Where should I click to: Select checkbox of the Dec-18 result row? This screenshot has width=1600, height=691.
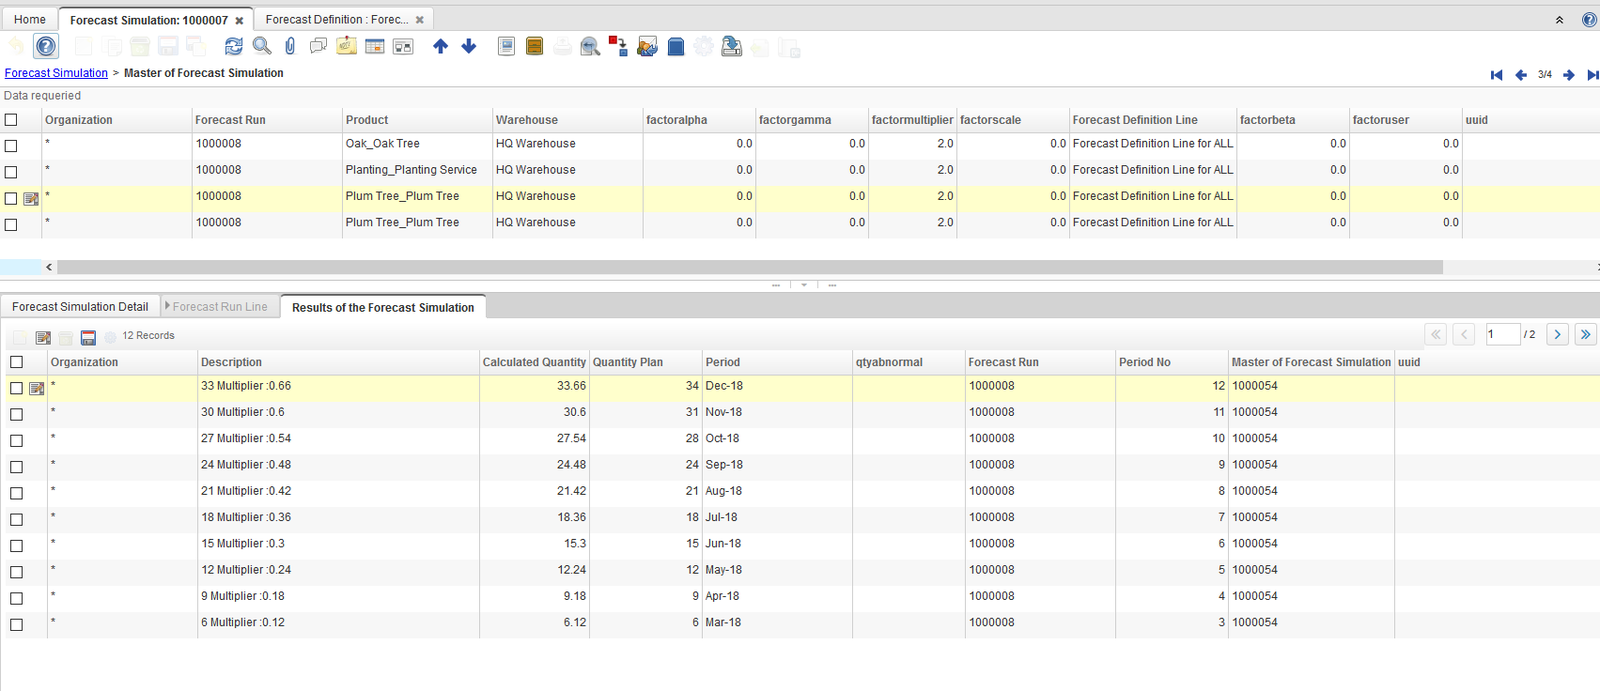[x=16, y=388]
